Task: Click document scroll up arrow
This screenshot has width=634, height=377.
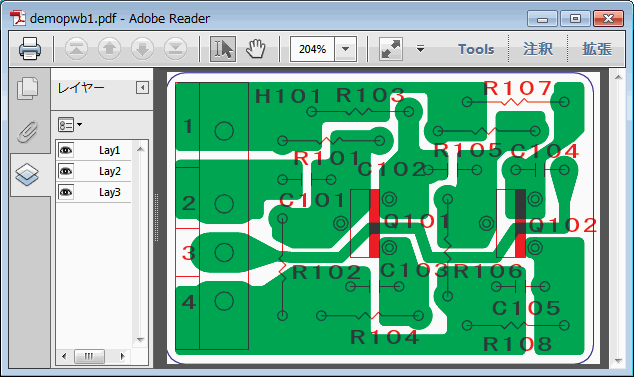Action: pos(618,77)
